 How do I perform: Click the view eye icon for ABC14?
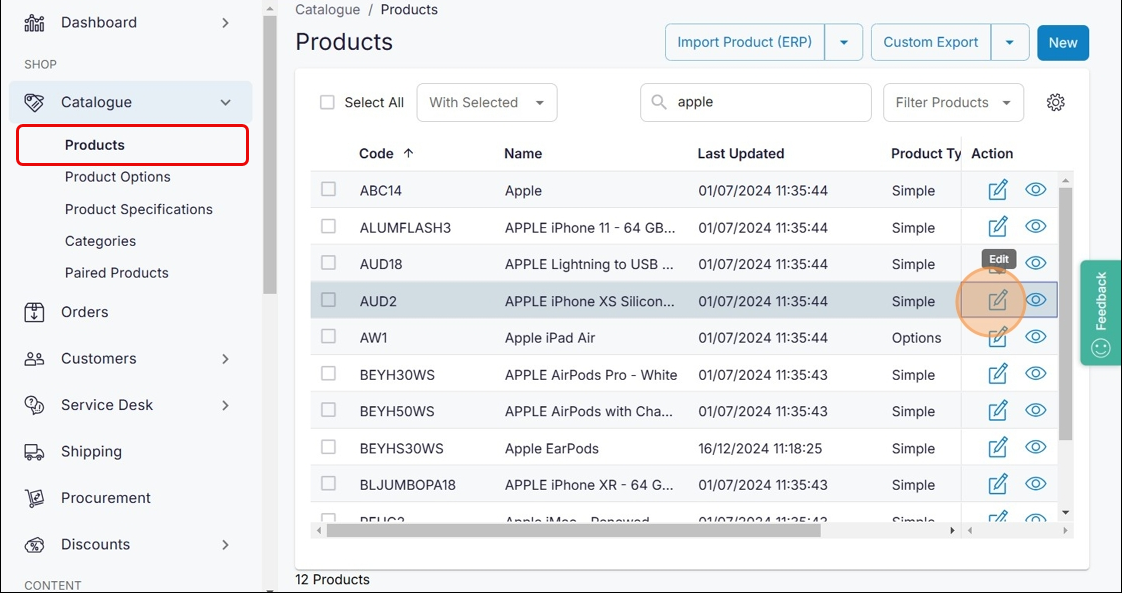pyautogui.click(x=1035, y=190)
